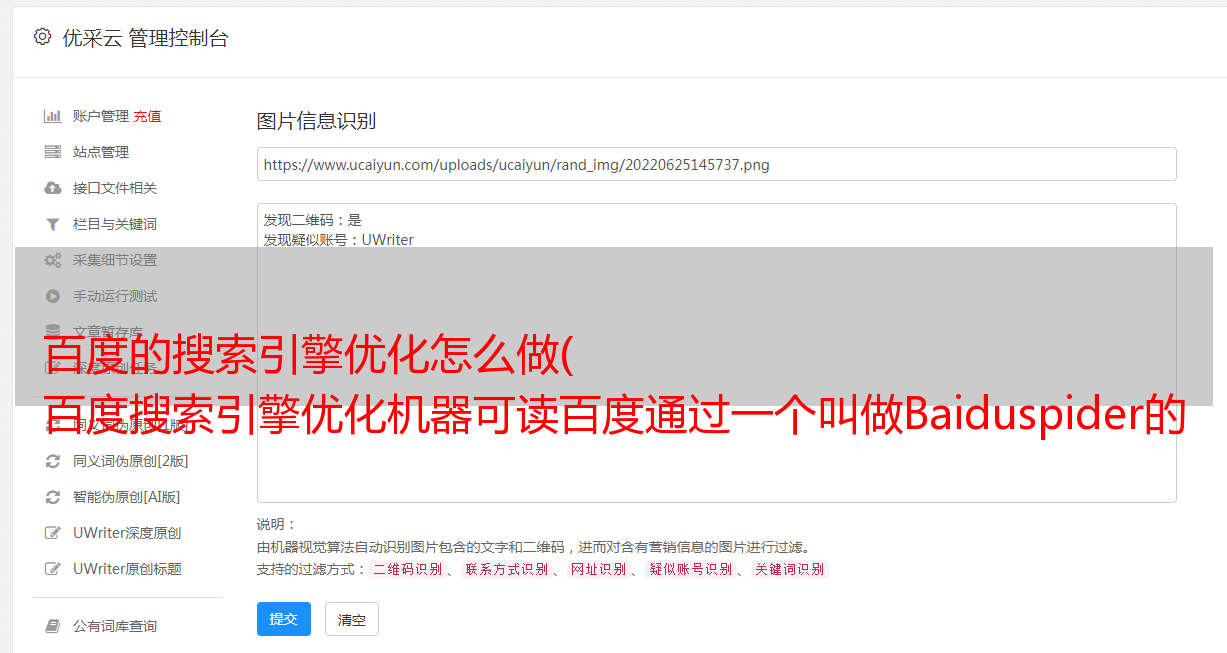Click the 二维码识别 tag

click(x=407, y=569)
